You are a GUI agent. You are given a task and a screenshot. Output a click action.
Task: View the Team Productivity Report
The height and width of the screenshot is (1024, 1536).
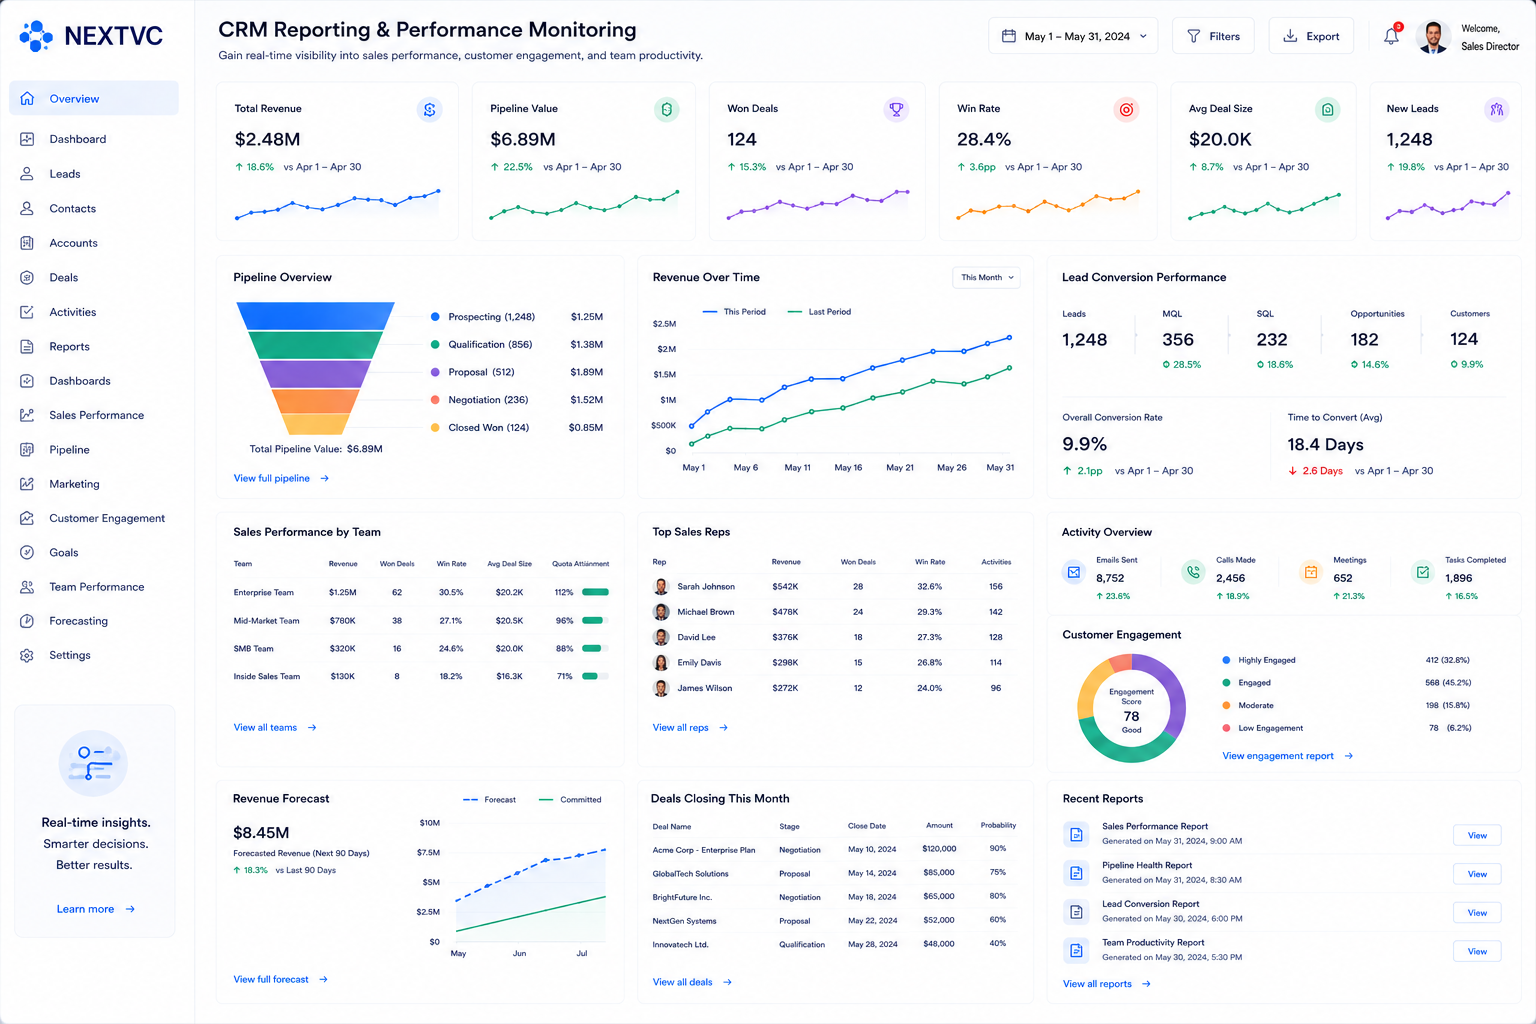click(1477, 951)
